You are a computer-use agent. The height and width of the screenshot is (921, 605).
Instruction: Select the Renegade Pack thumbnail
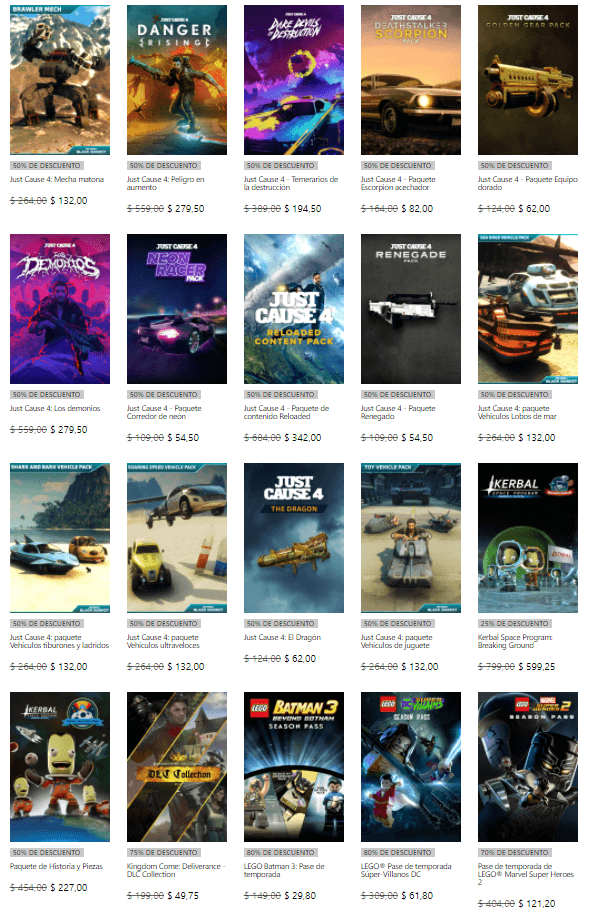click(x=410, y=309)
